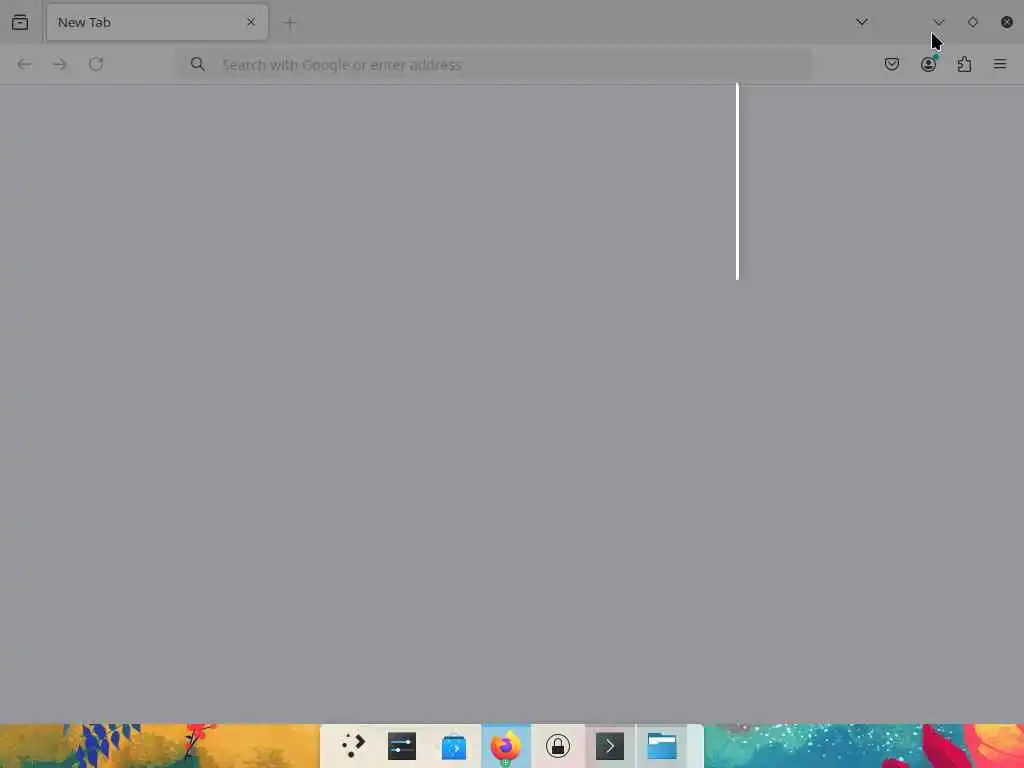
Task: Open Discover software store in taskbar
Action: pos(454,746)
